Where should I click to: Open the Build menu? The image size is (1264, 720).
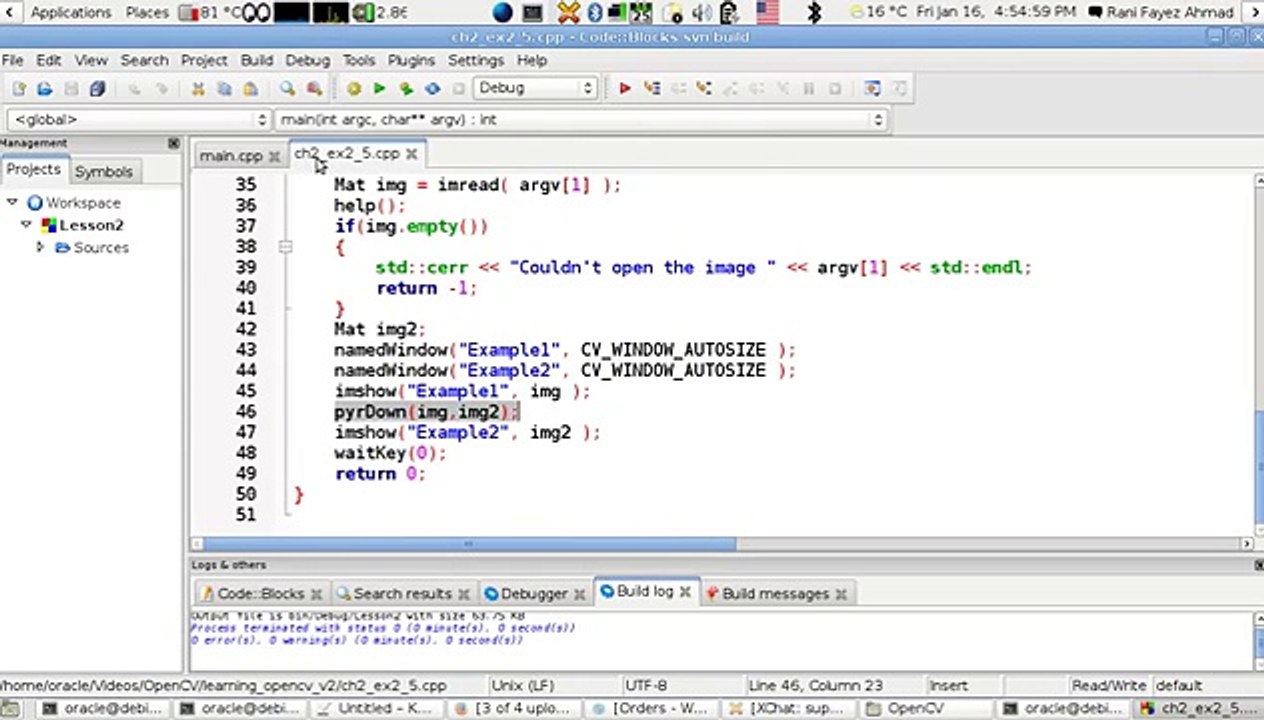coord(257,60)
